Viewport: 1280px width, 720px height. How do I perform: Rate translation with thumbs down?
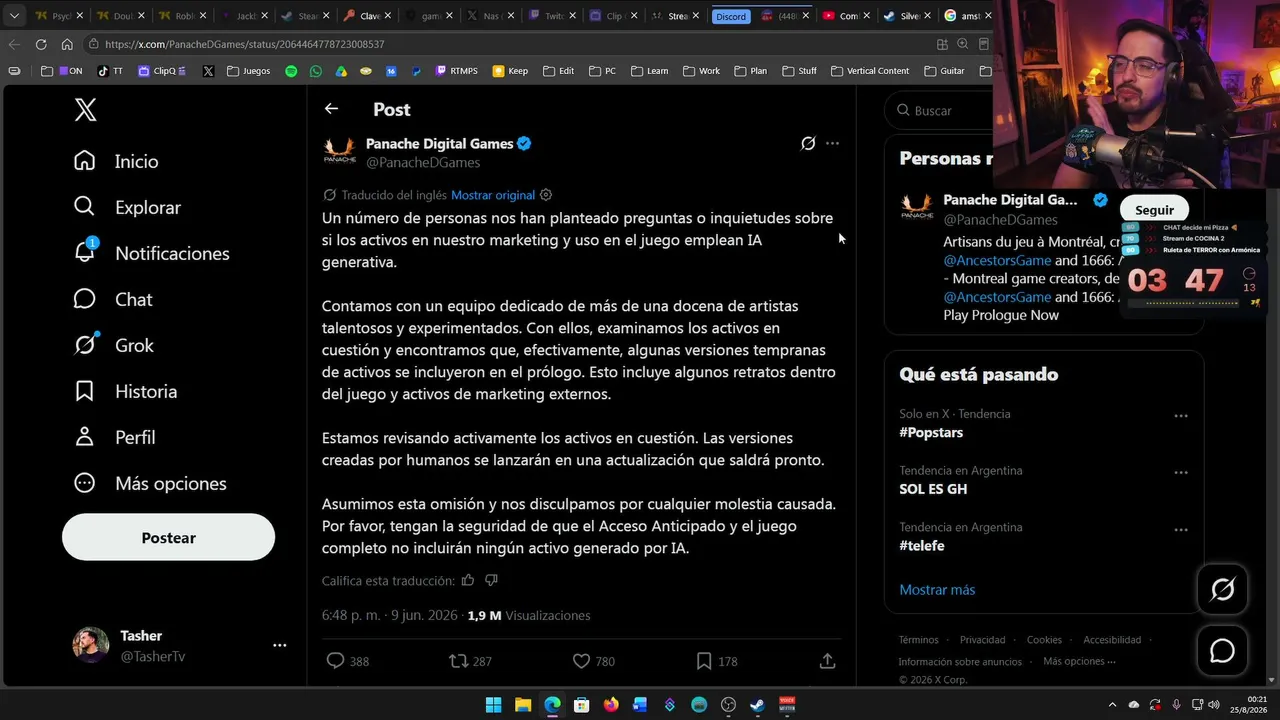pyautogui.click(x=491, y=580)
